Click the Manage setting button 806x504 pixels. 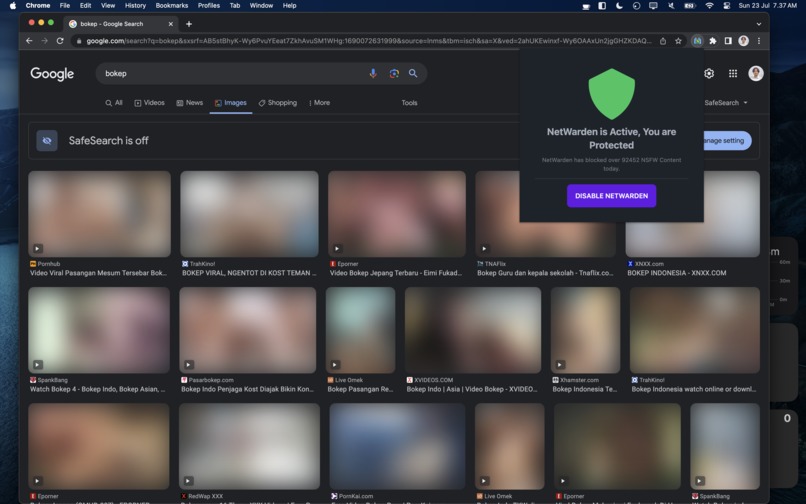point(727,140)
